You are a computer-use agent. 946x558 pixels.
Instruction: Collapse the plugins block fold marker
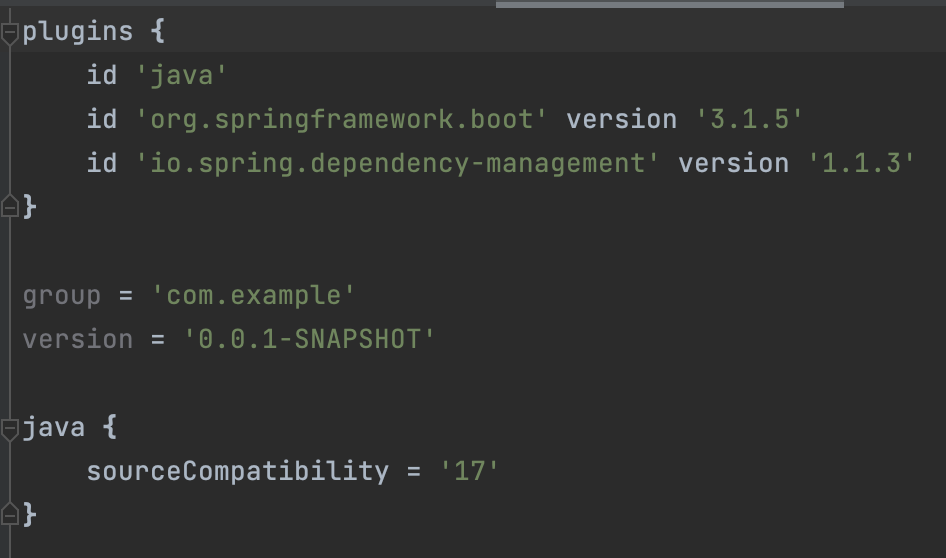10,33
